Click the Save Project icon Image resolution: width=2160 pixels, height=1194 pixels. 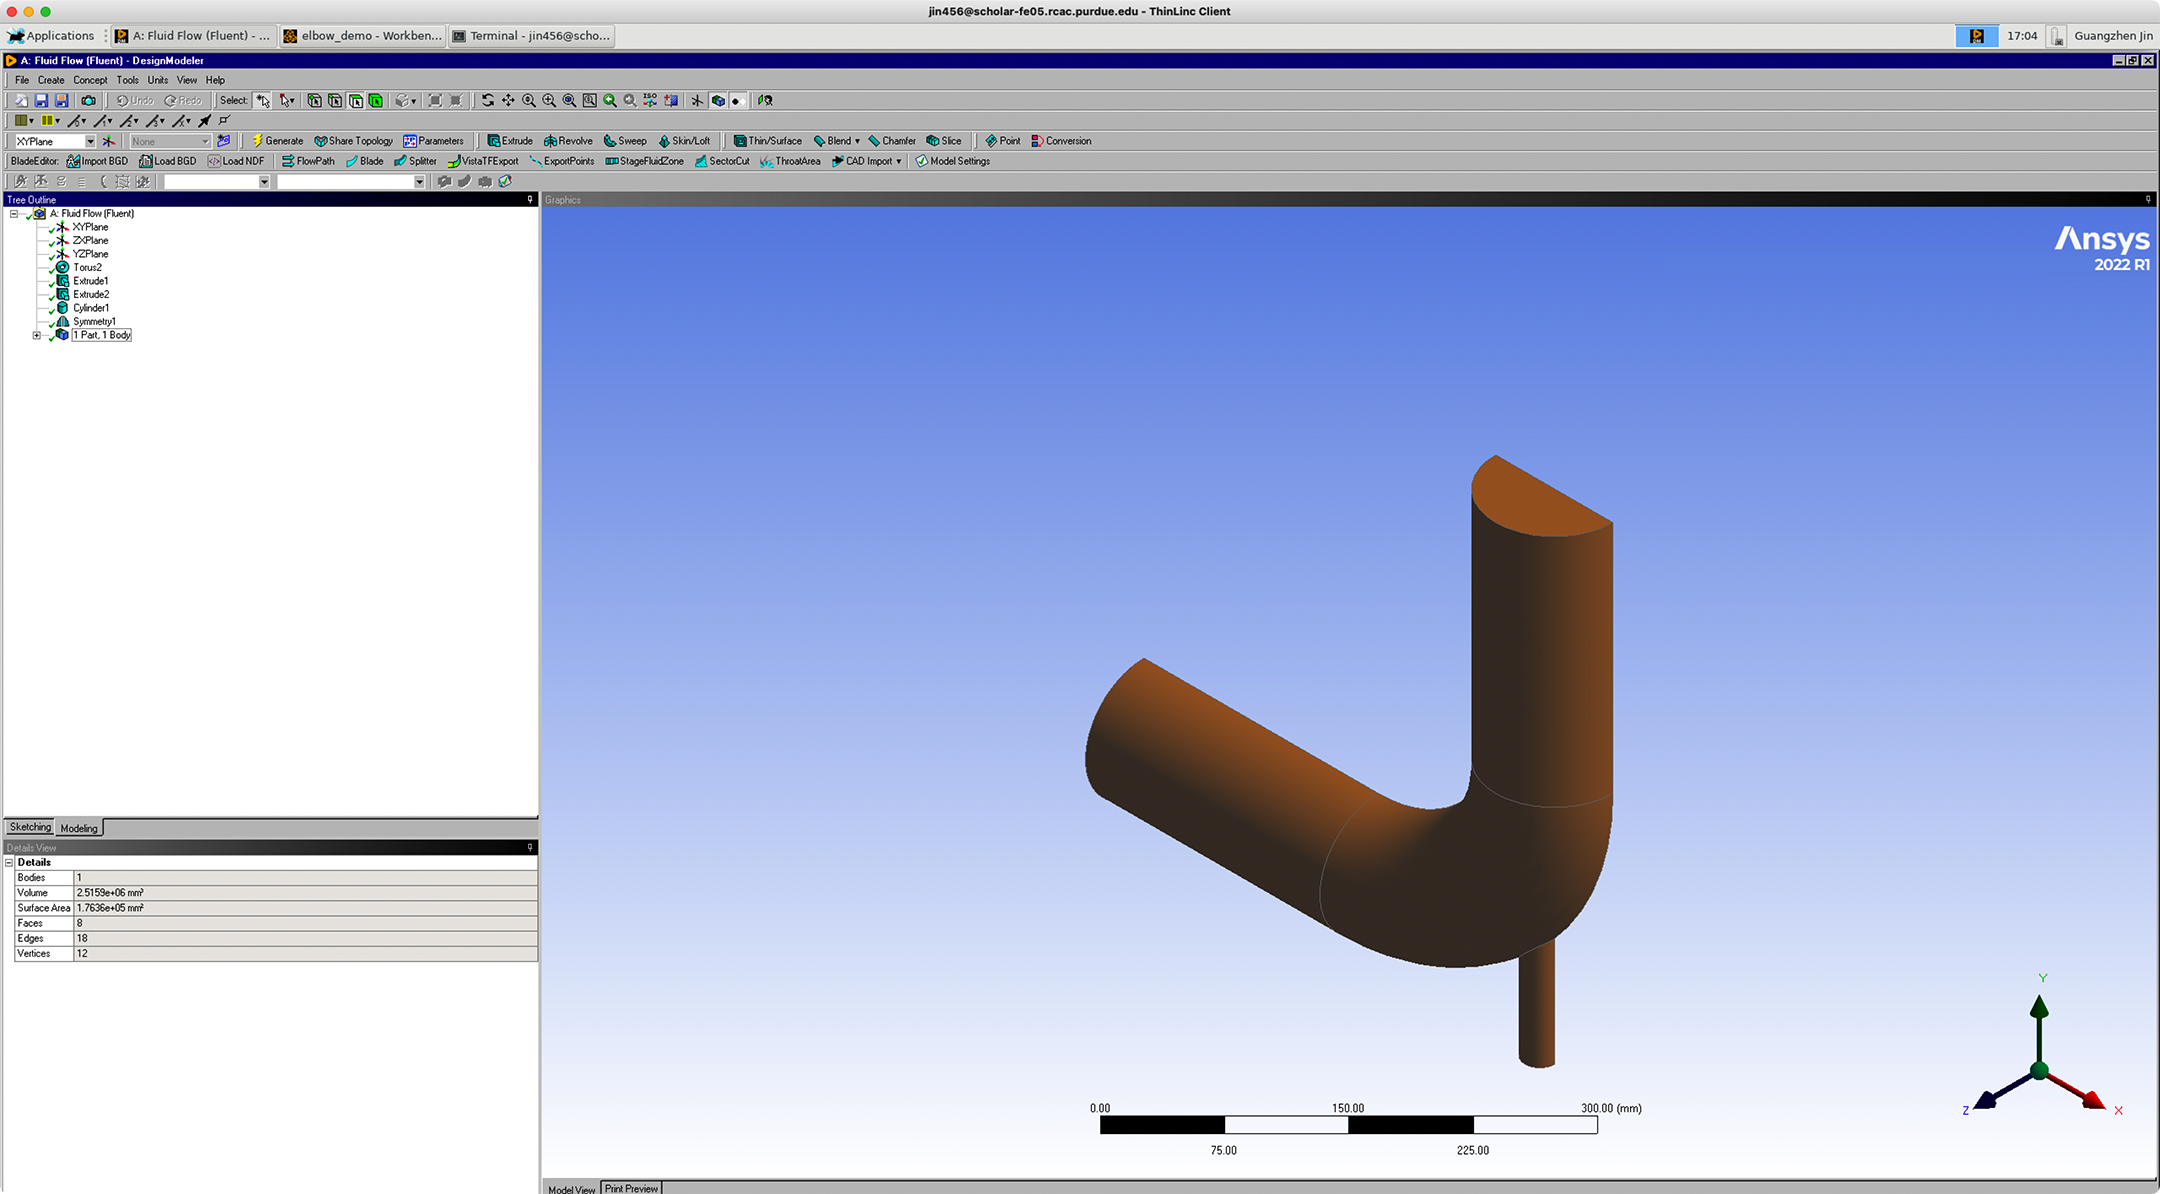click(41, 100)
